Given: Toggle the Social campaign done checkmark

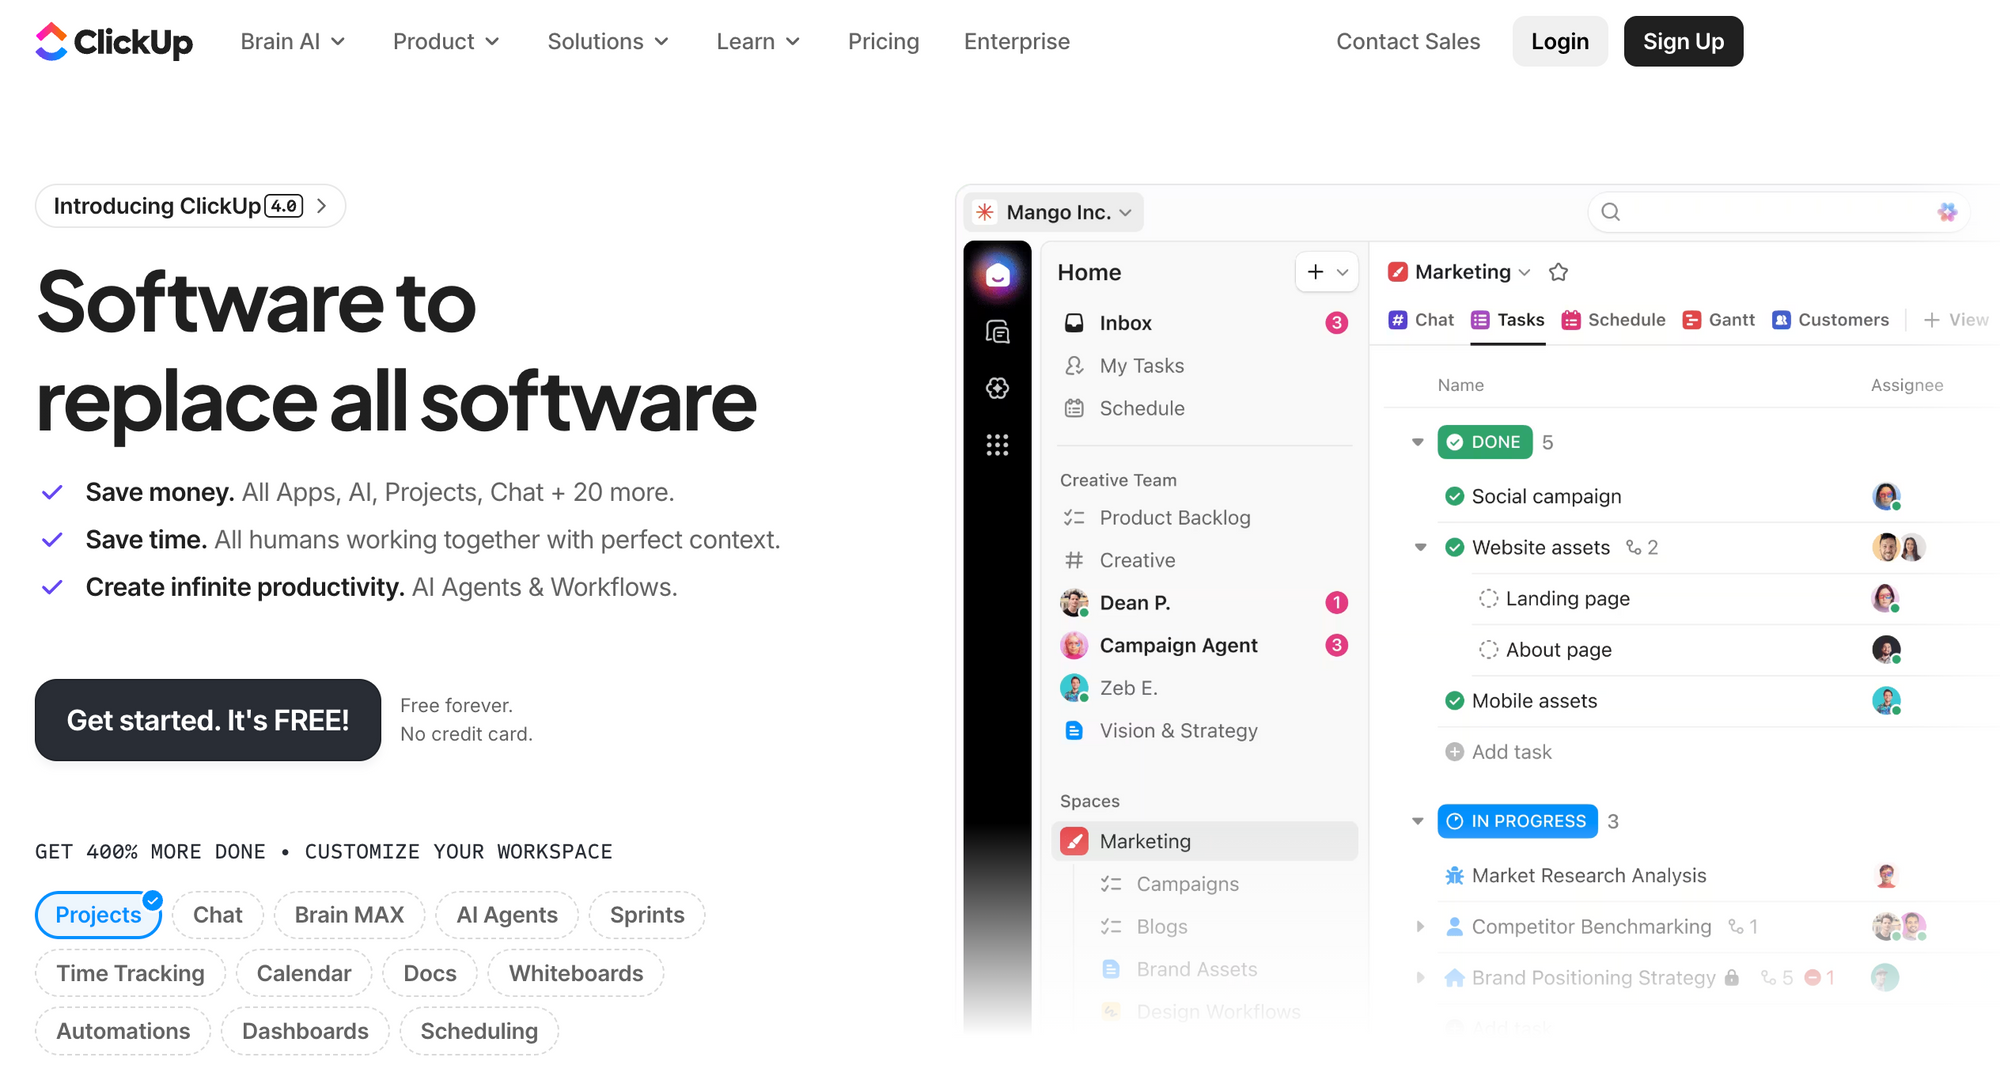Looking at the screenshot, I should coord(1455,497).
